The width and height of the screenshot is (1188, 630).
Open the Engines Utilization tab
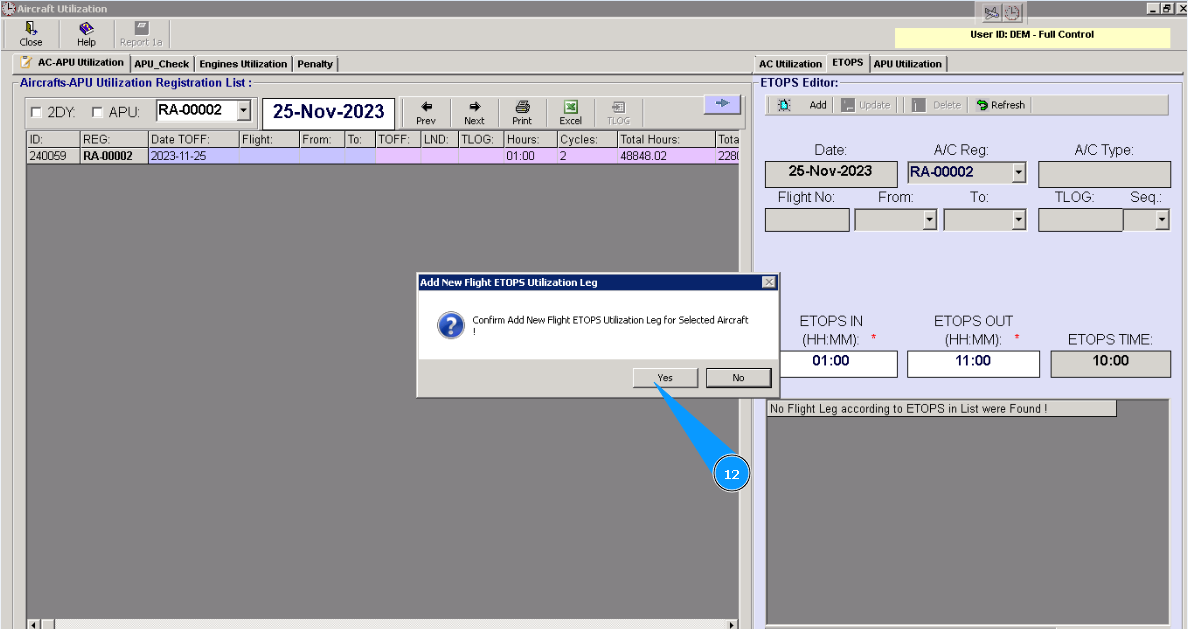pos(243,64)
